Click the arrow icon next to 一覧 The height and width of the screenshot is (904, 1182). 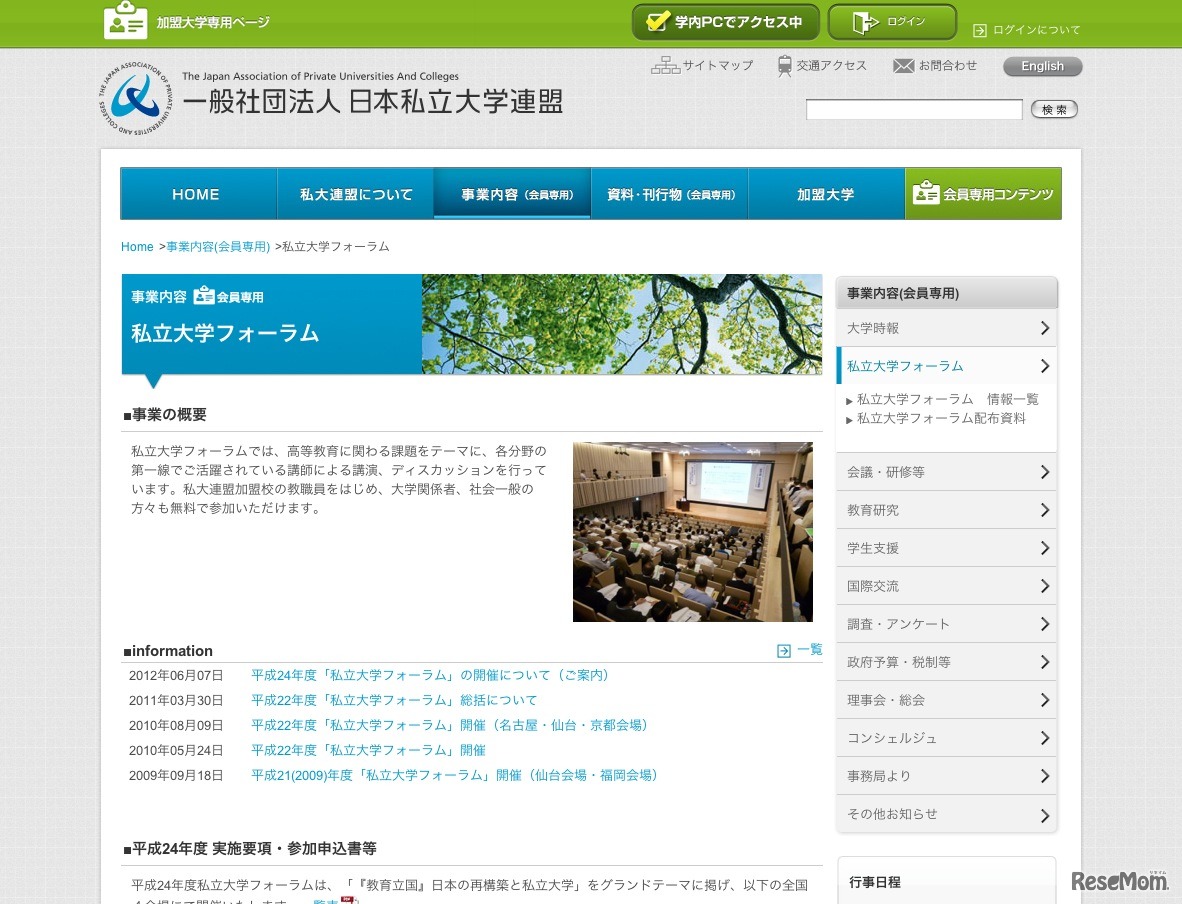(x=784, y=651)
